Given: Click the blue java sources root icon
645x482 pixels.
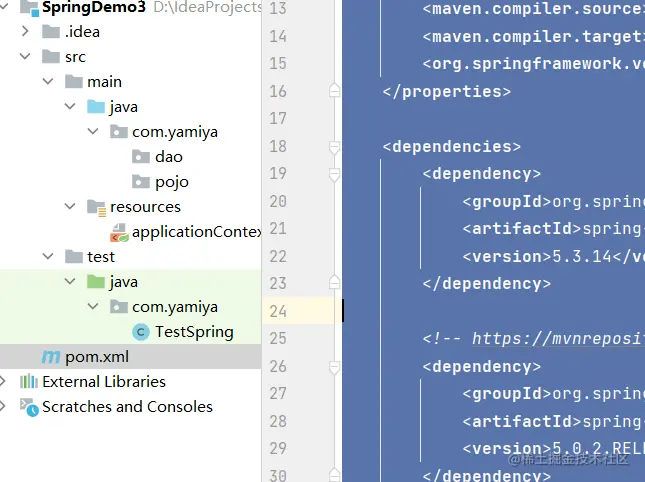Looking at the screenshot, I should click(x=96, y=107).
